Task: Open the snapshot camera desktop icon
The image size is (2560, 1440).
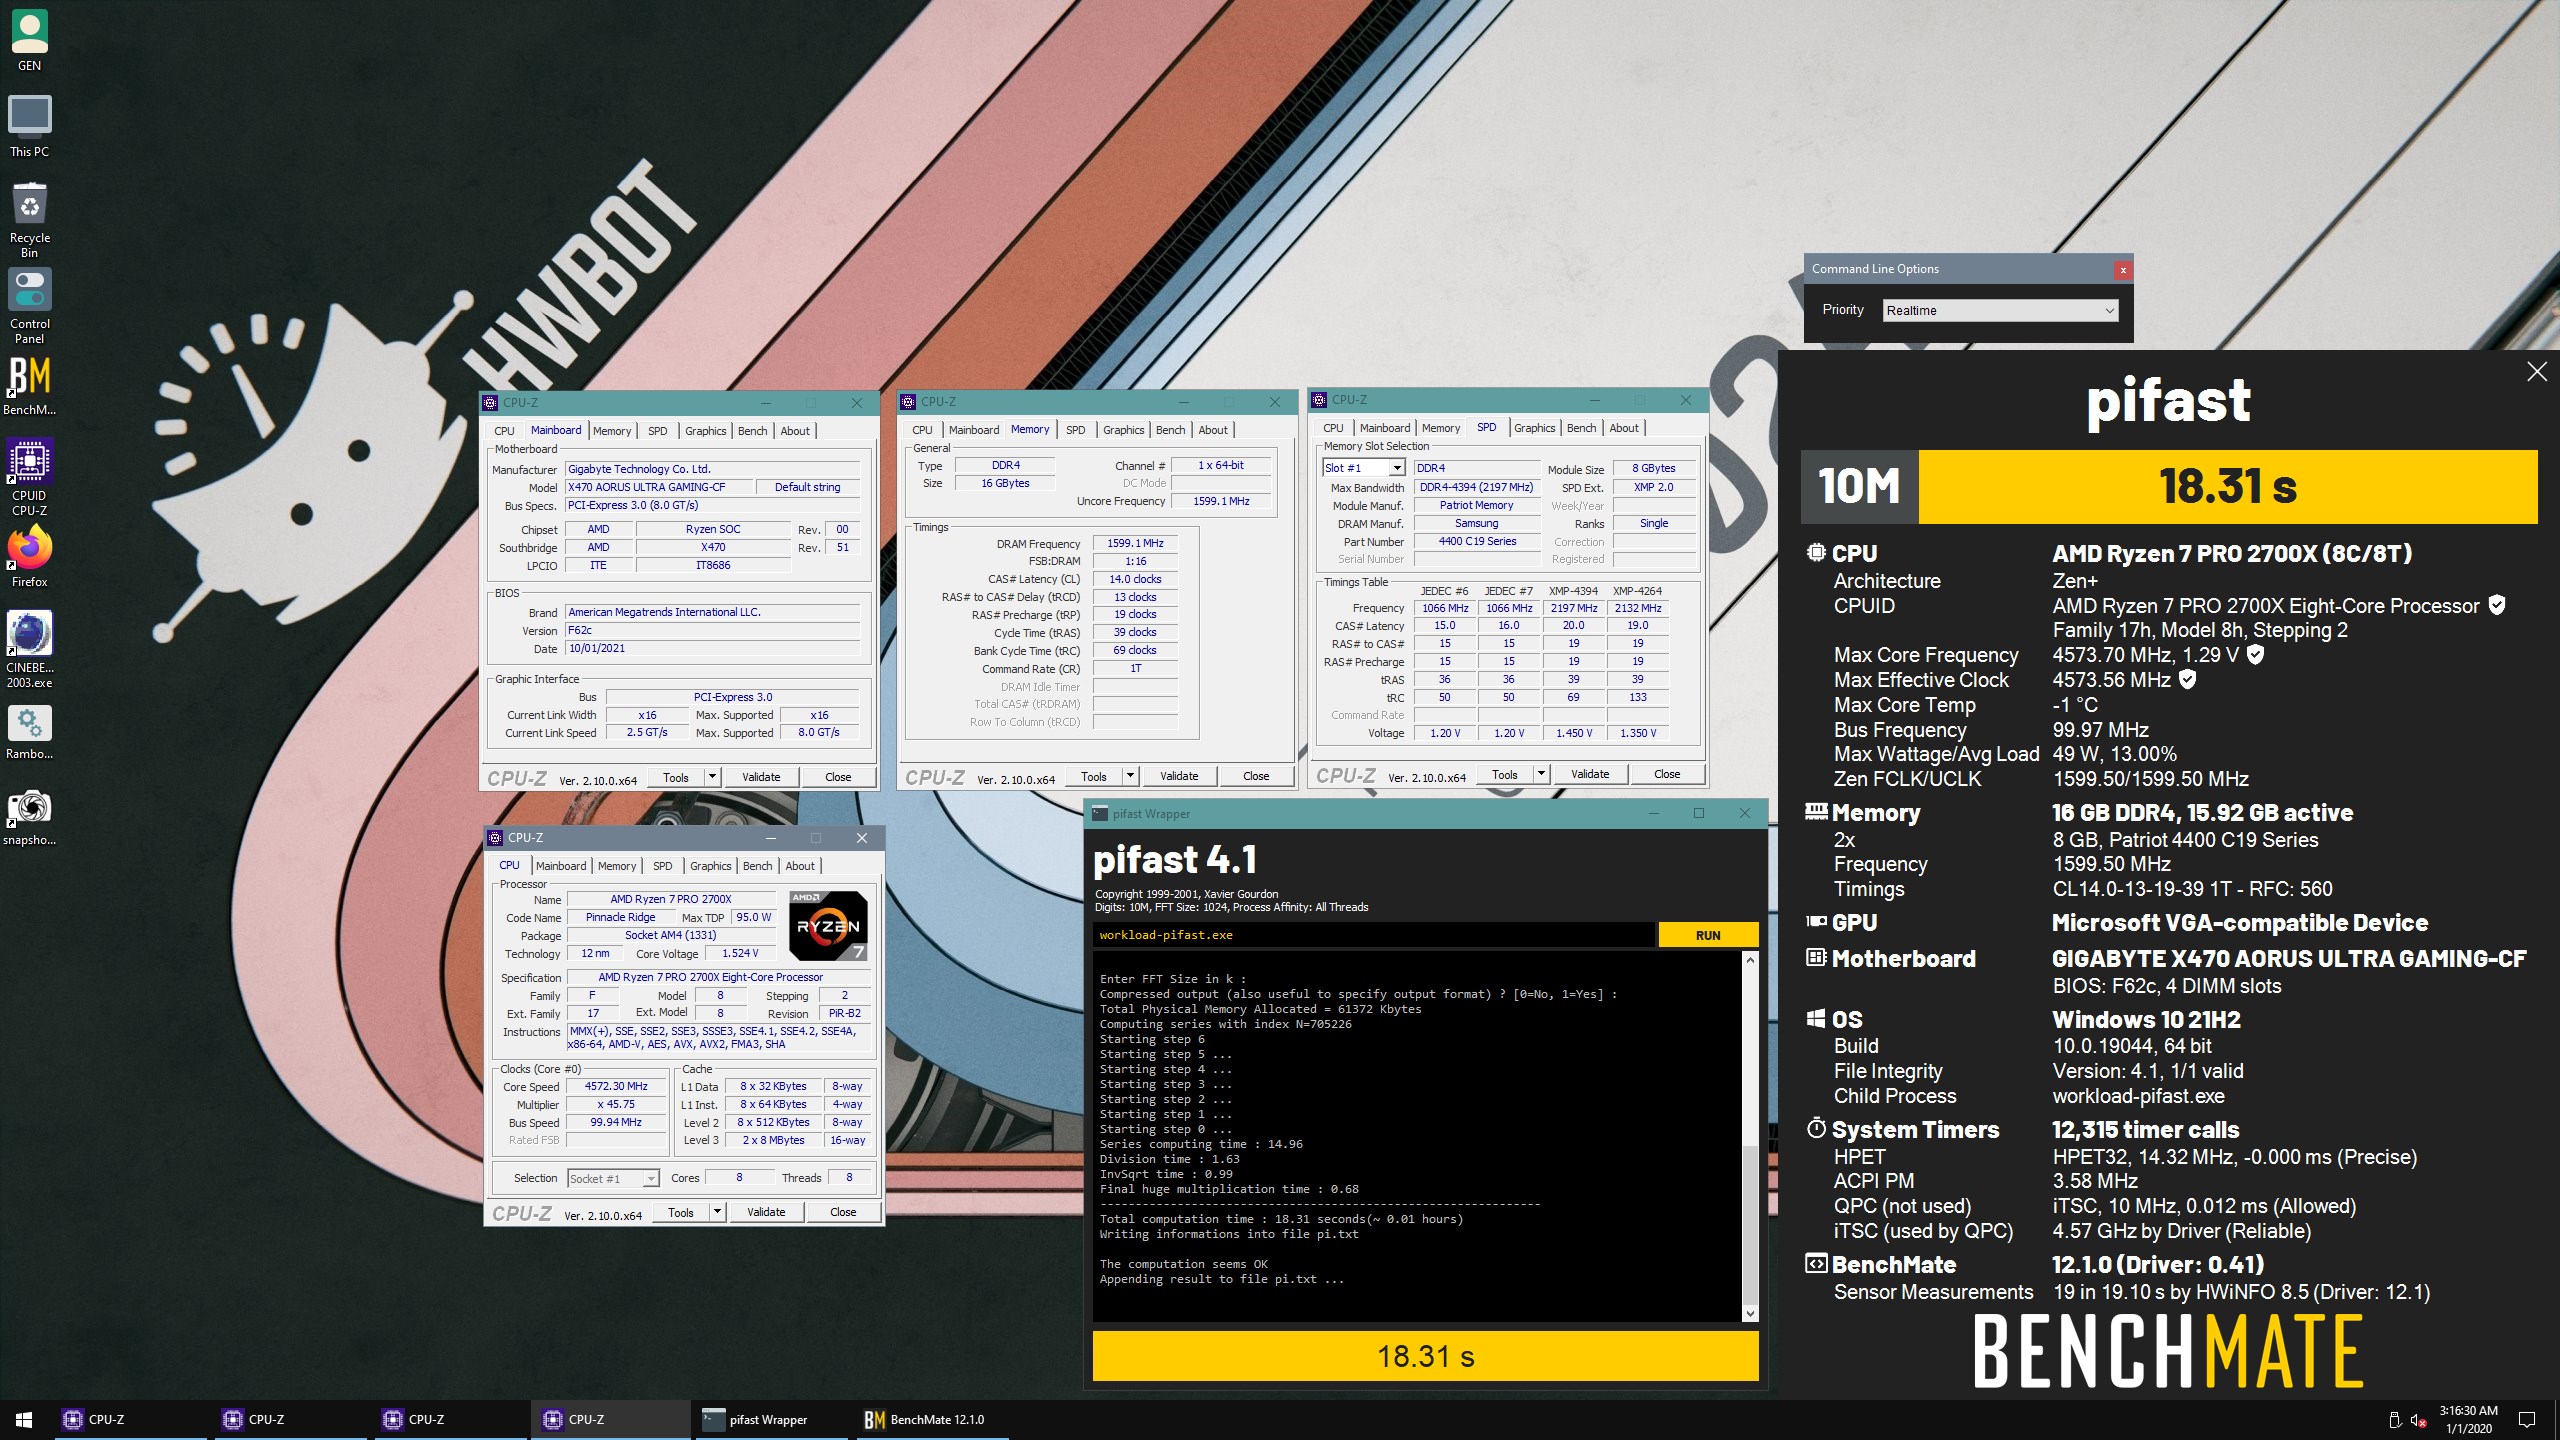Action: coord(29,818)
